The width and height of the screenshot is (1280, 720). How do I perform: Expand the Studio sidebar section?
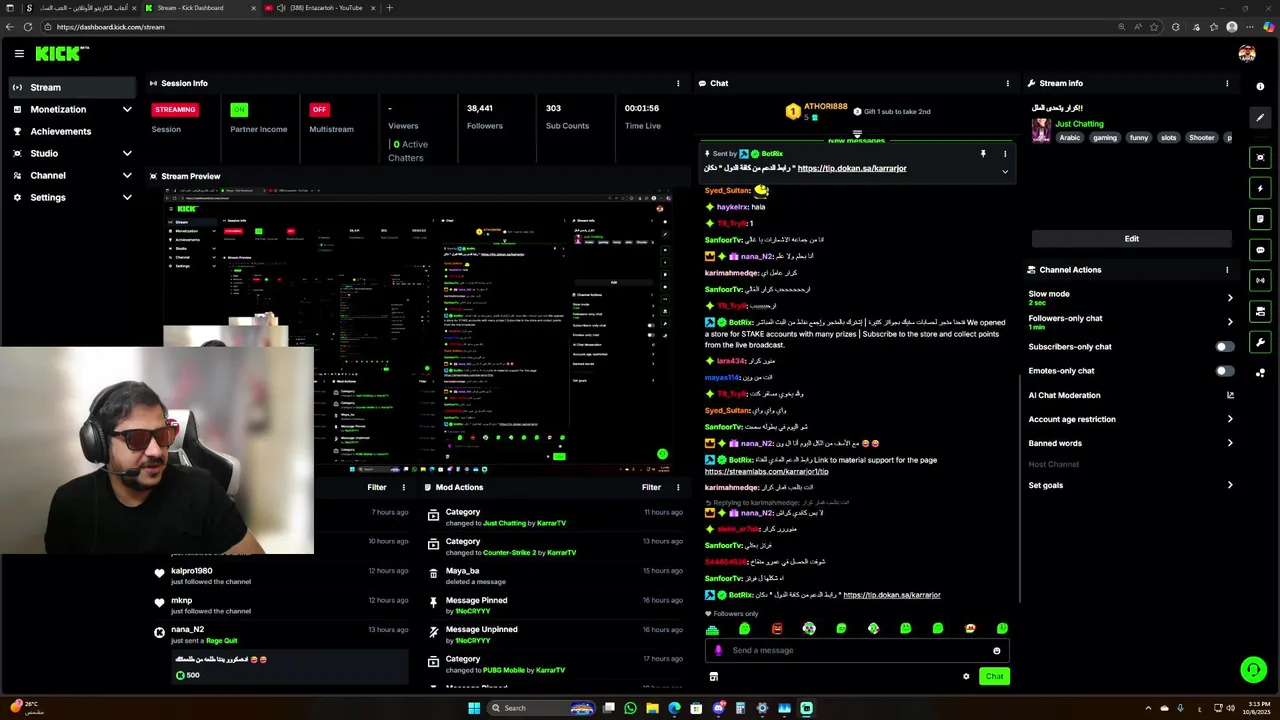[72, 153]
